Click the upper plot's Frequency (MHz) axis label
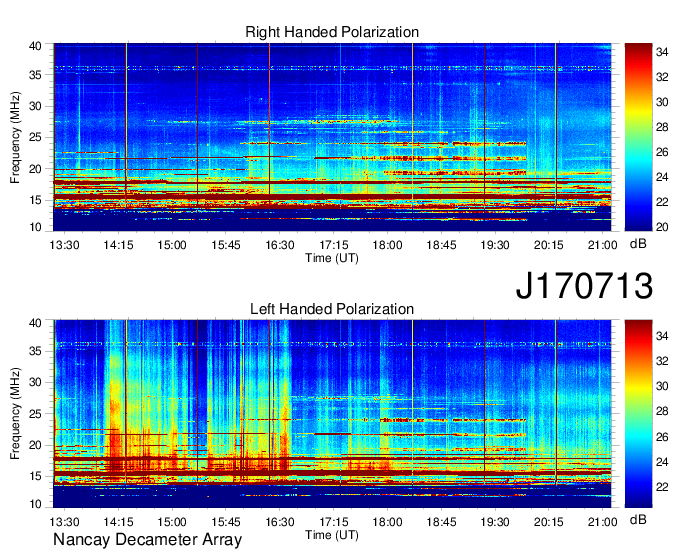680x552 pixels. coord(15,137)
